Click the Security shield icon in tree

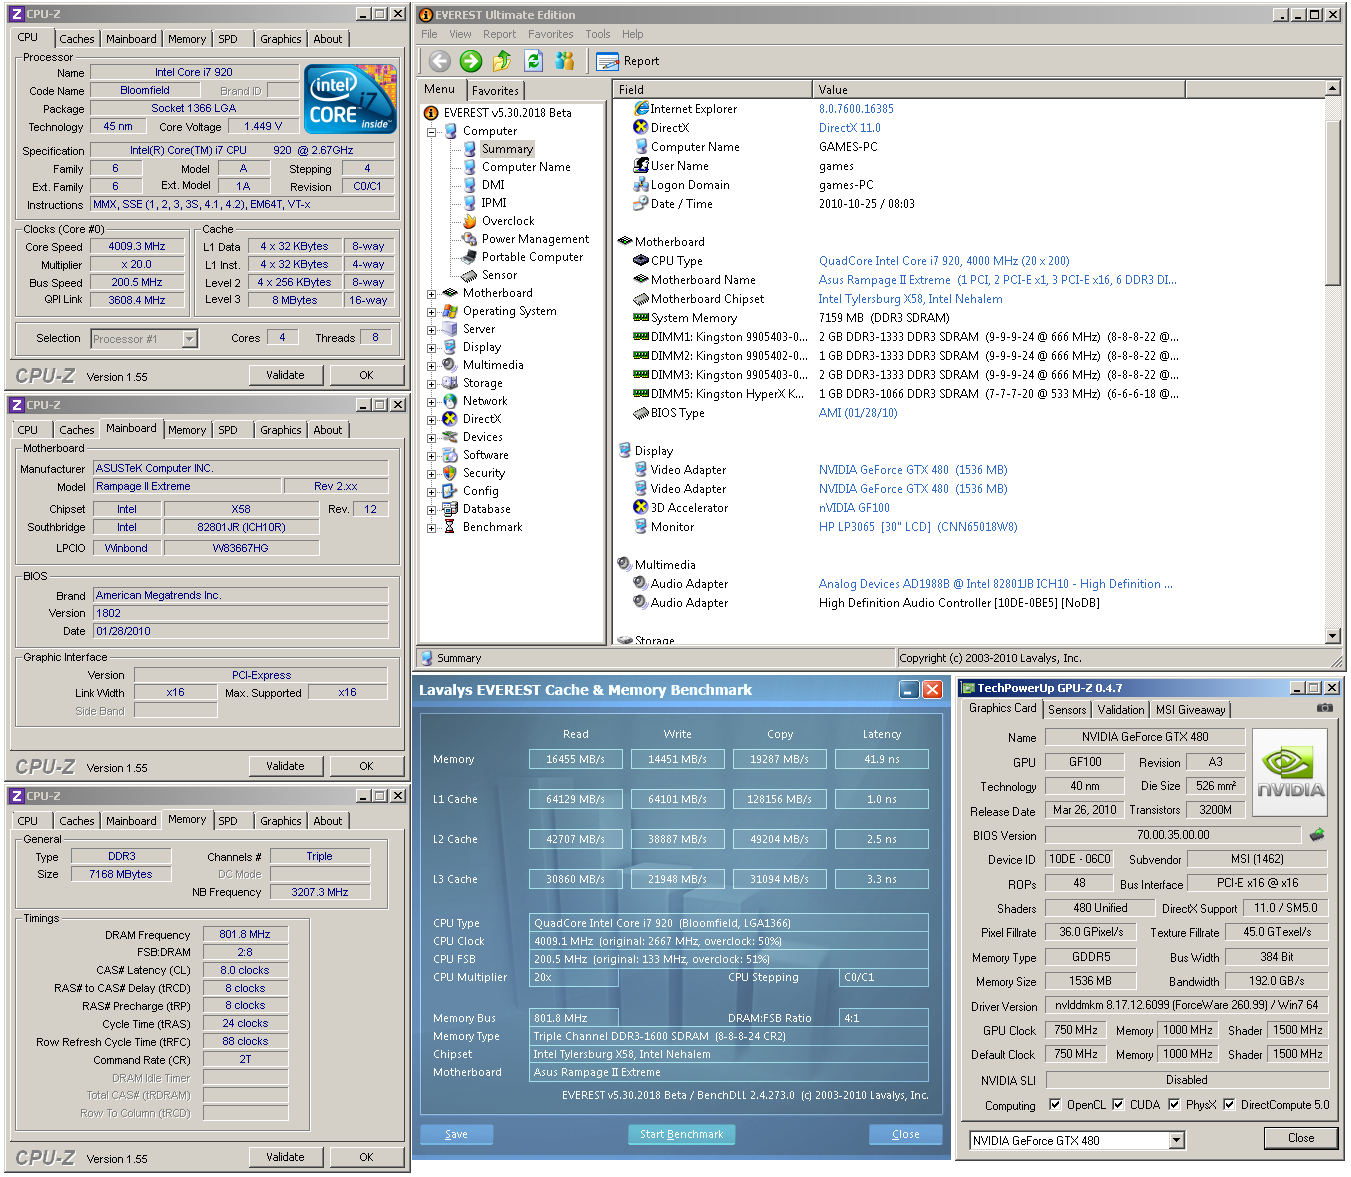click(x=450, y=473)
